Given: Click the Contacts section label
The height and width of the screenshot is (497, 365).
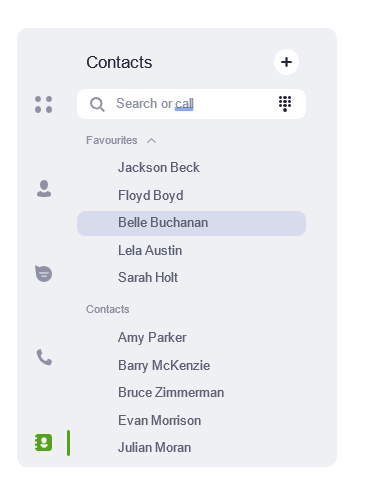Looking at the screenshot, I should coord(108,309).
